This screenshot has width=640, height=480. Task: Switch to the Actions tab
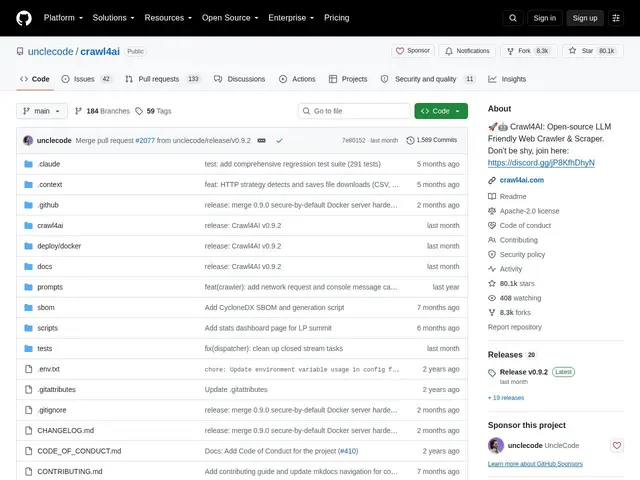tap(297, 79)
